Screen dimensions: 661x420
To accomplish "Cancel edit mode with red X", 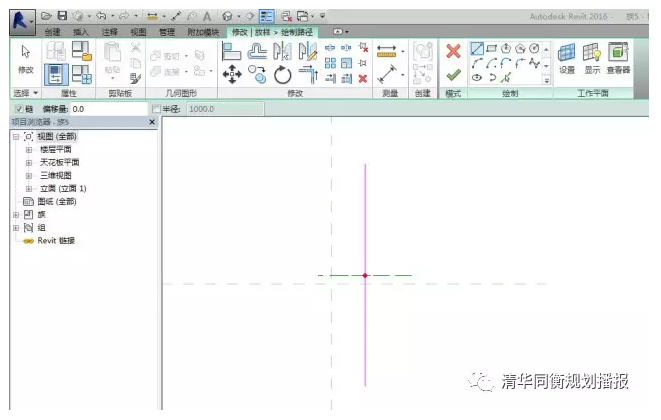I will (x=454, y=51).
